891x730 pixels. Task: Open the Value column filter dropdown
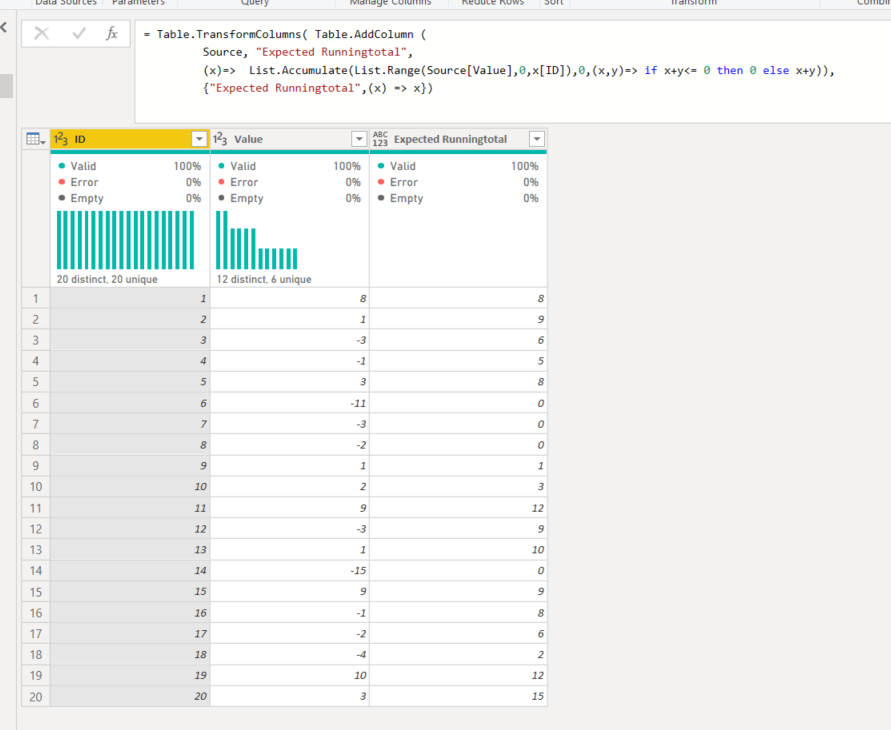coord(359,139)
